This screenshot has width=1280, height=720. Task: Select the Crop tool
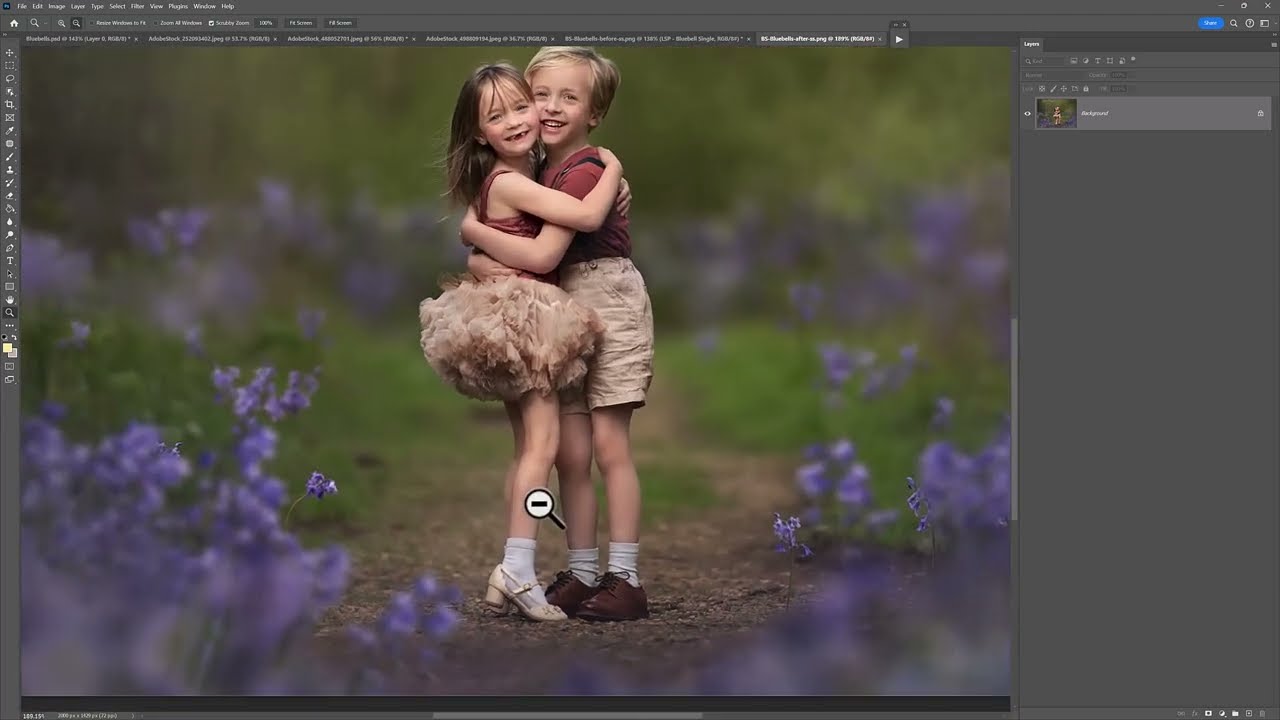[10, 104]
